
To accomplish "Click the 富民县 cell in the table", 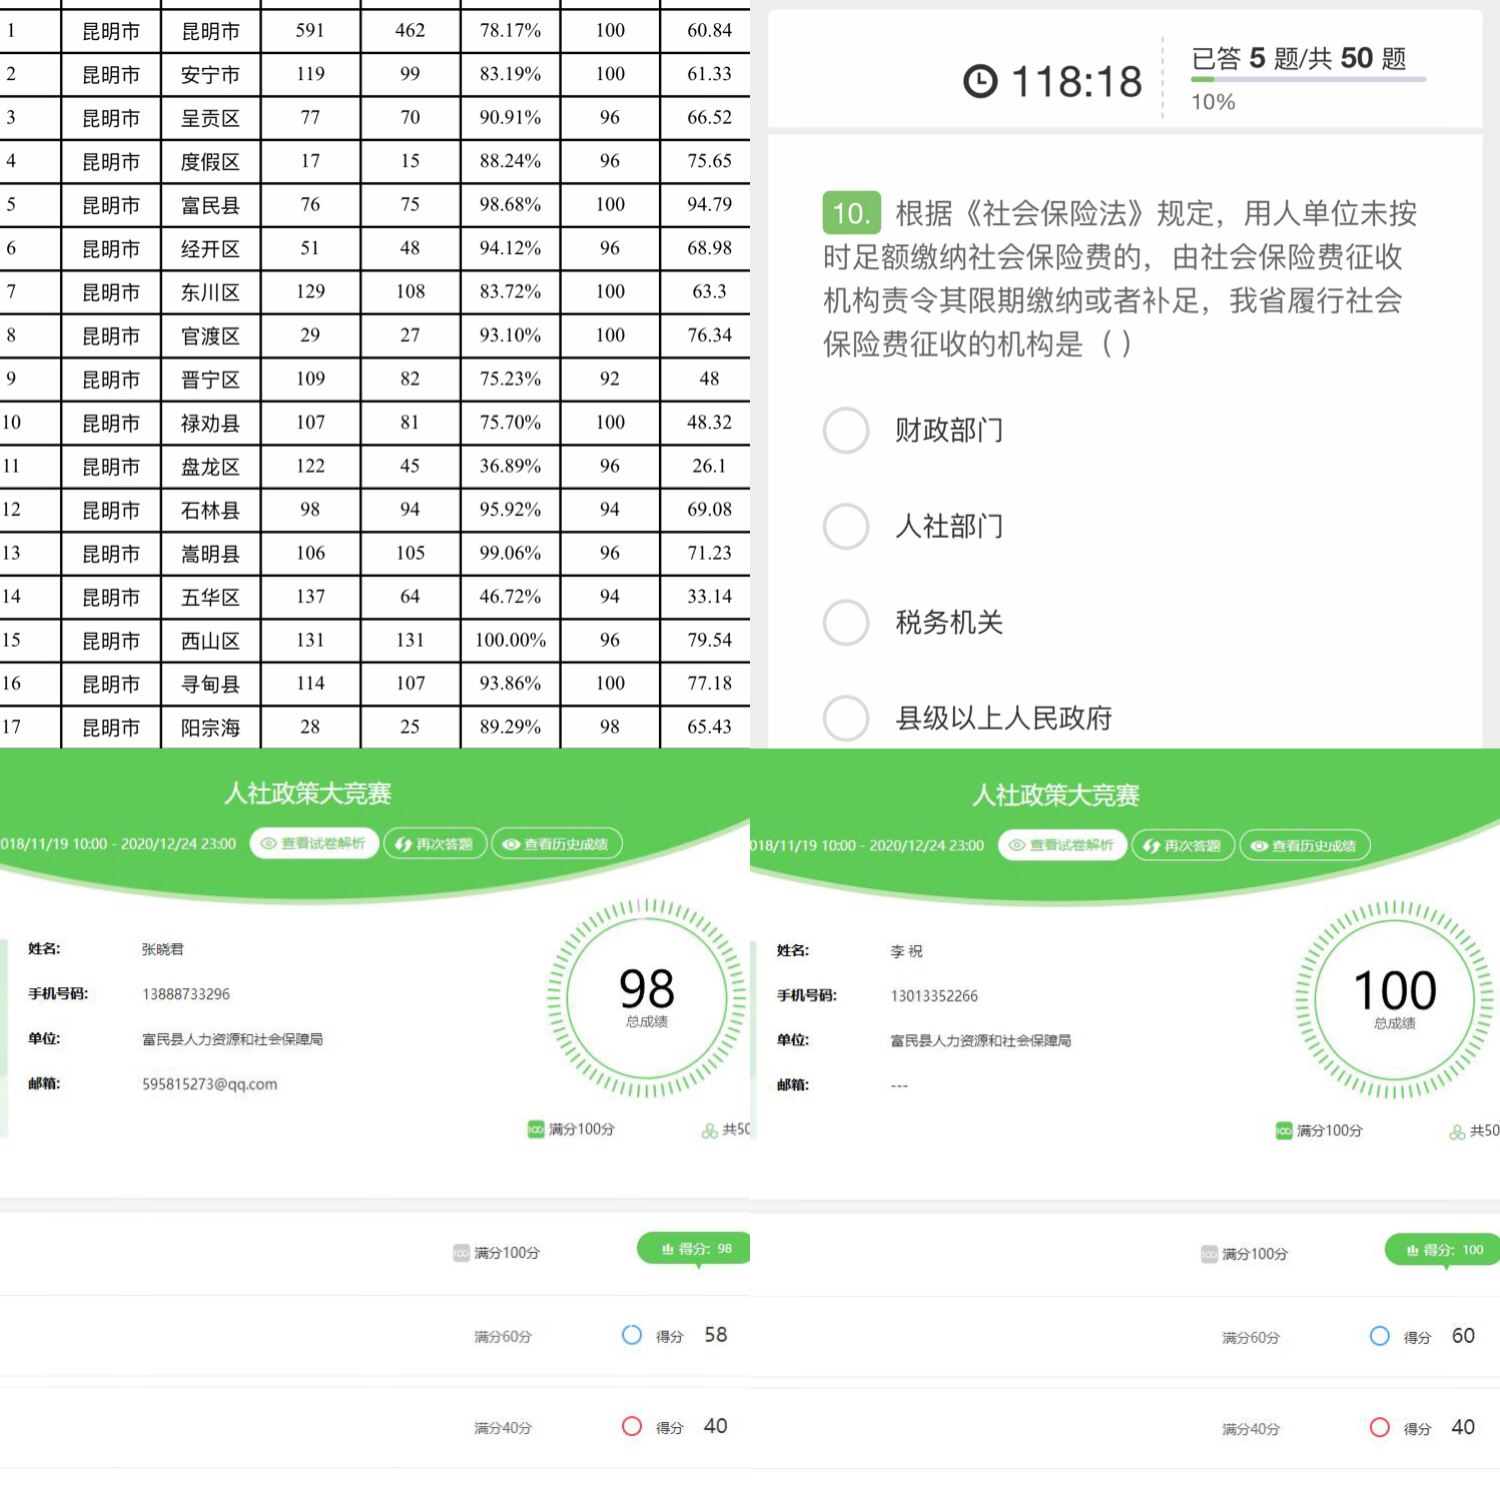I will tap(210, 205).
